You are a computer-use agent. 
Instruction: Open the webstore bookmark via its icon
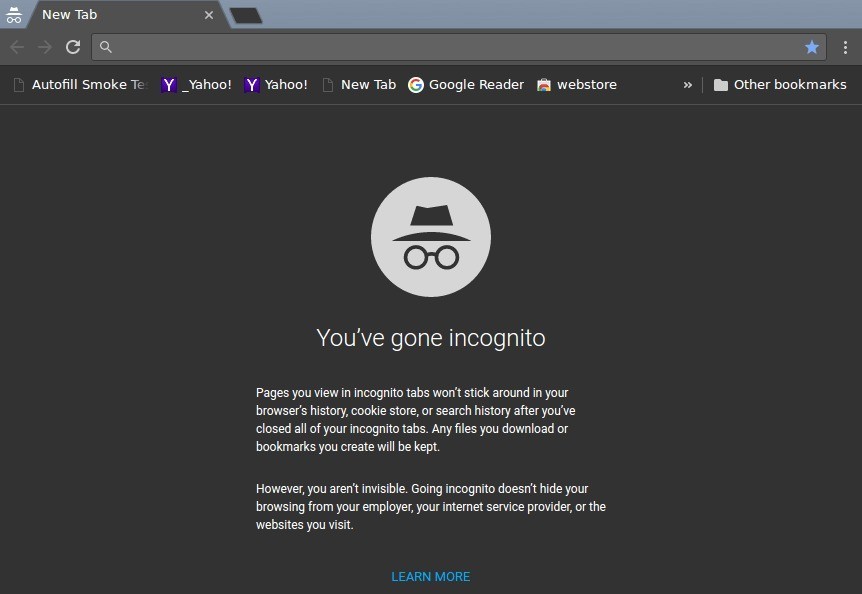click(x=542, y=84)
